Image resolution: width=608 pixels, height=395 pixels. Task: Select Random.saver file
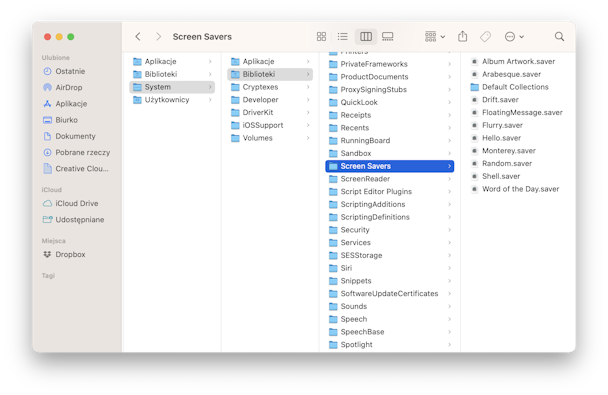(501, 164)
